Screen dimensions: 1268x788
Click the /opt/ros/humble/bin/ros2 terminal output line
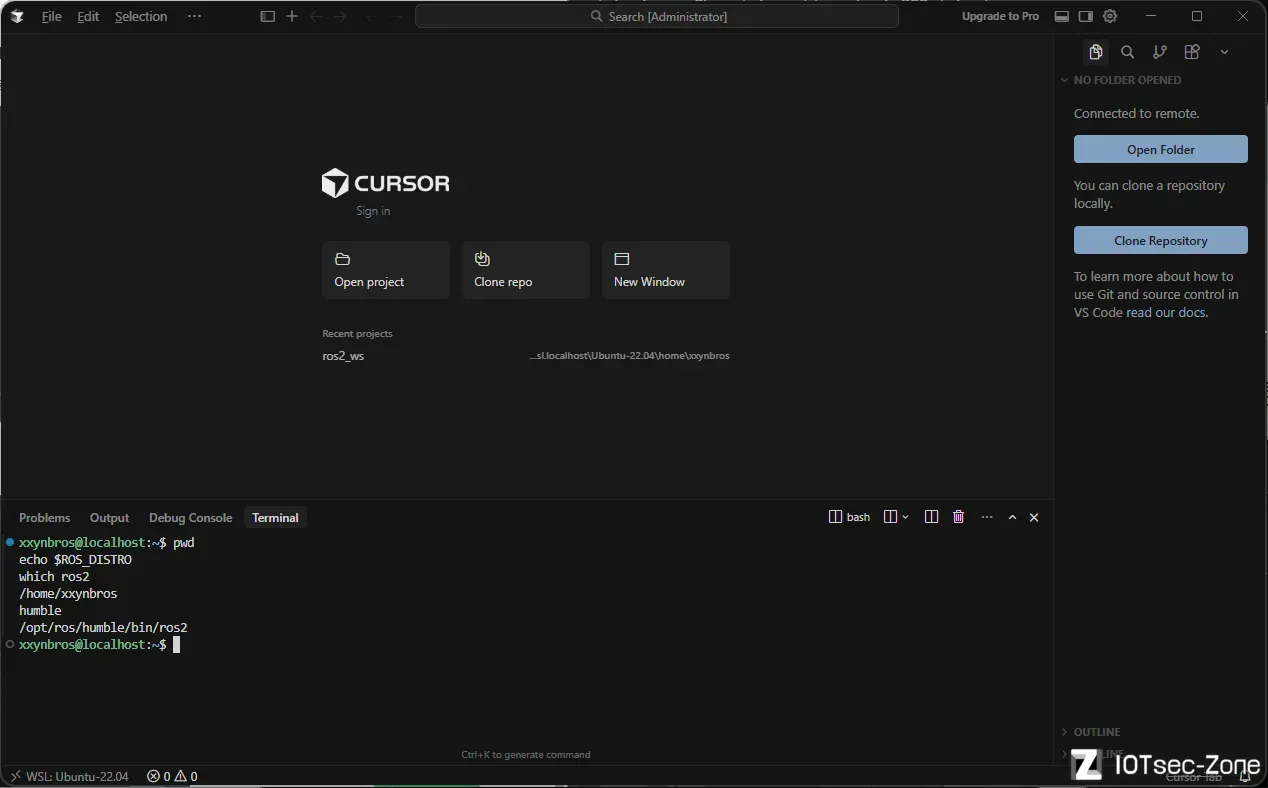pos(103,628)
